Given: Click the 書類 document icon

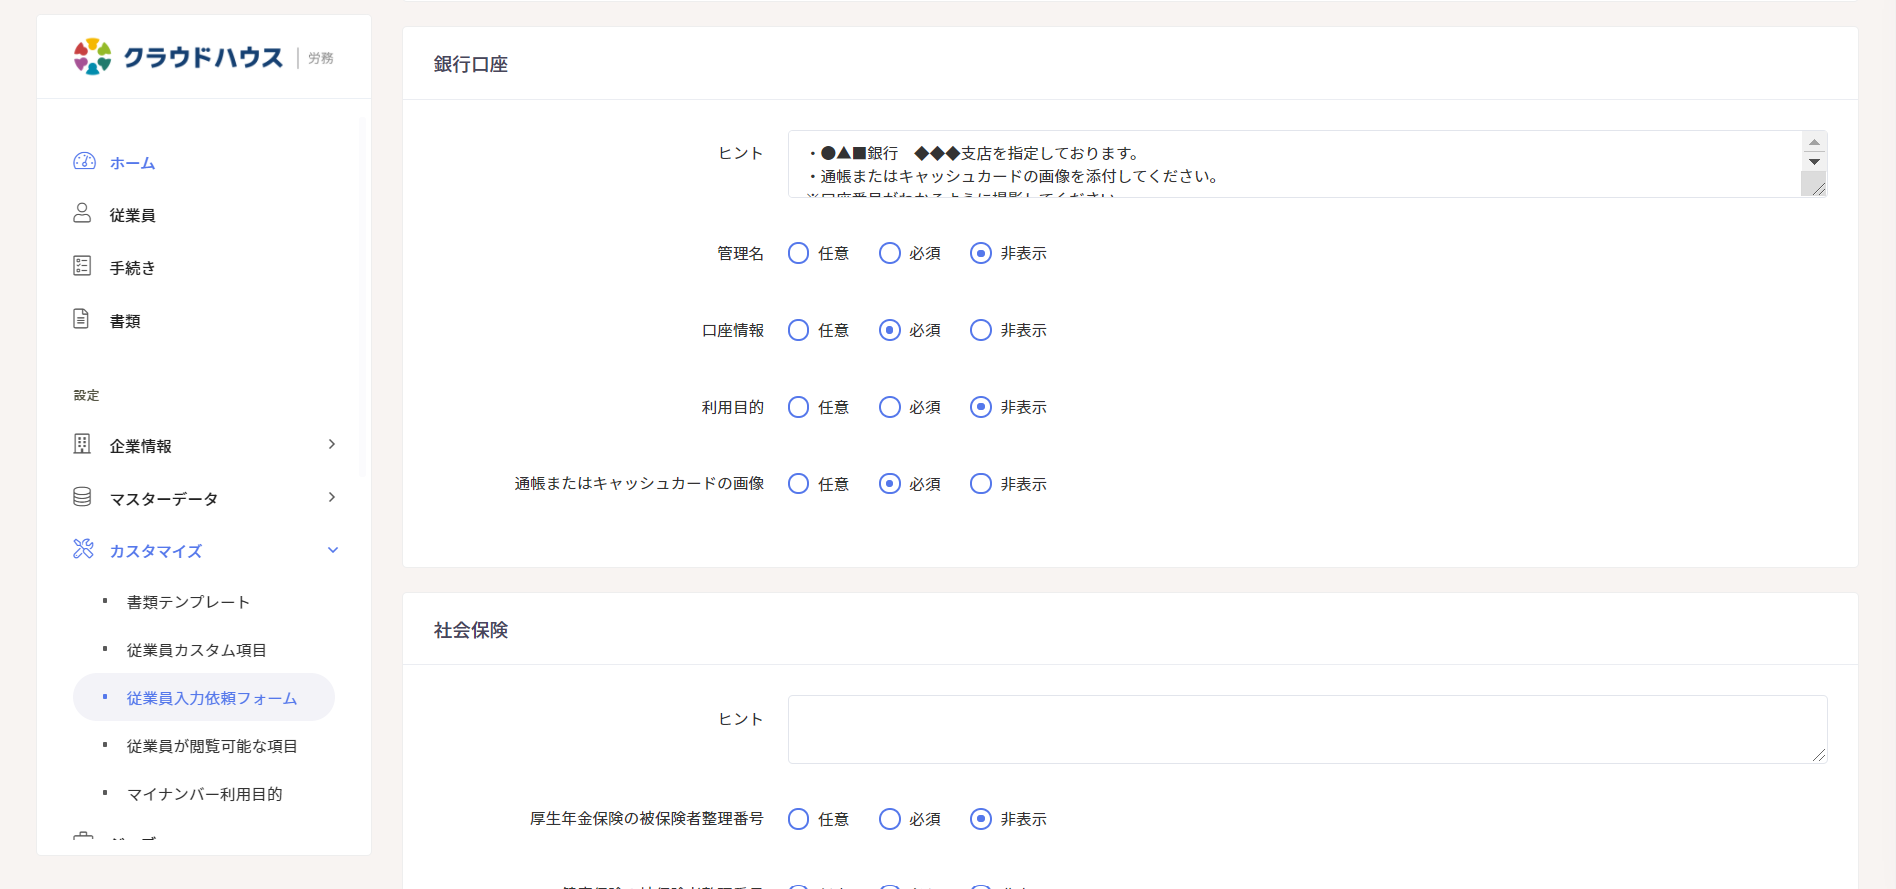Looking at the screenshot, I should pyautogui.click(x=81, y=318).
